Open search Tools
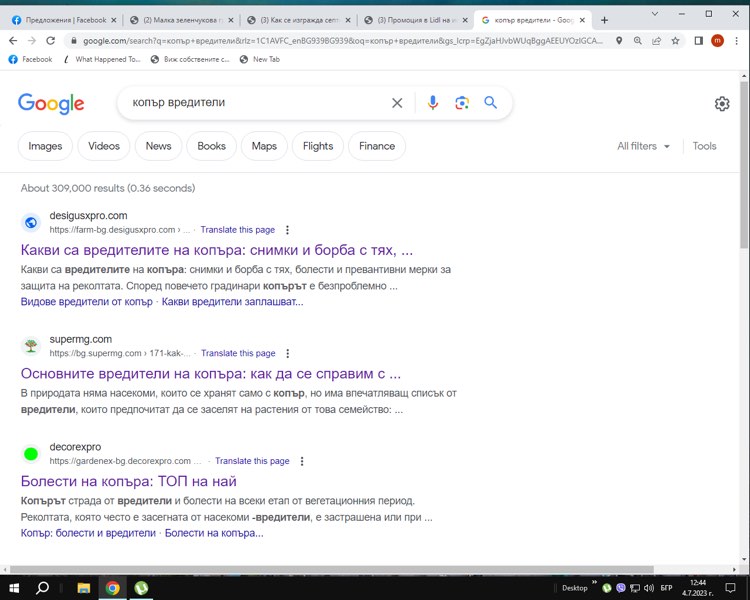 [704, 146]
